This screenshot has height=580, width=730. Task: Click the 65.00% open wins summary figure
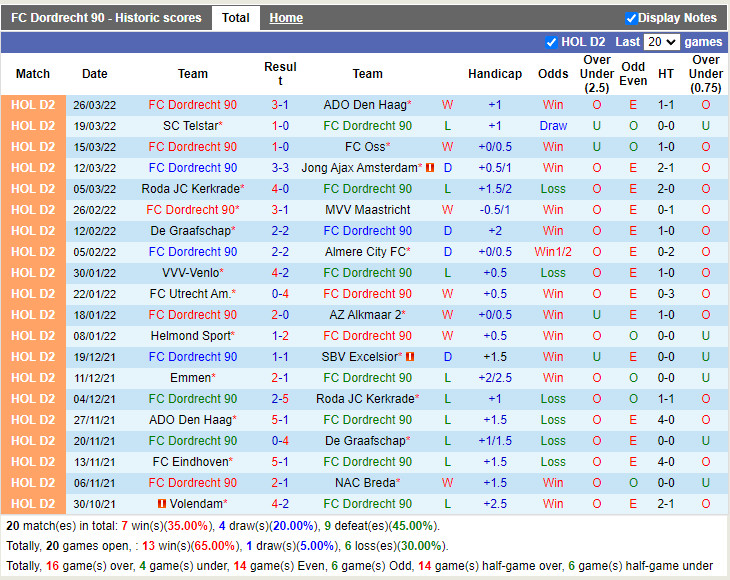pyautogui.click(x=215, y=546)
